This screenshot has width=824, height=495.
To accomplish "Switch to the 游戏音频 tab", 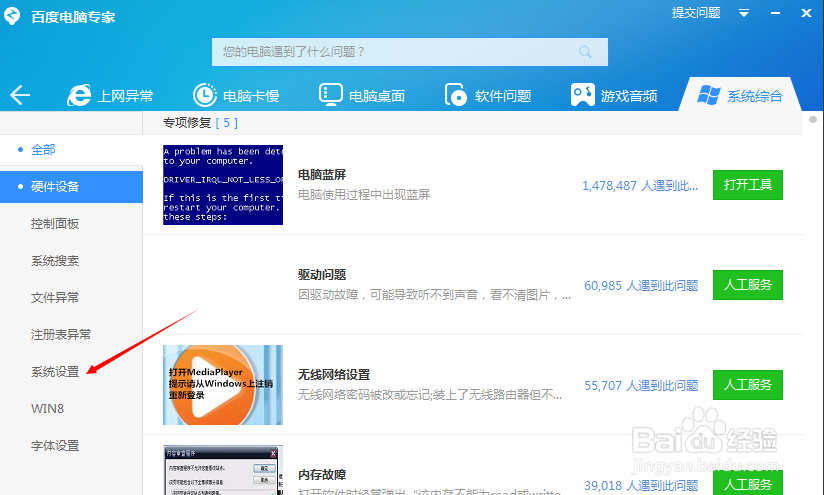I will click(614, 96).
